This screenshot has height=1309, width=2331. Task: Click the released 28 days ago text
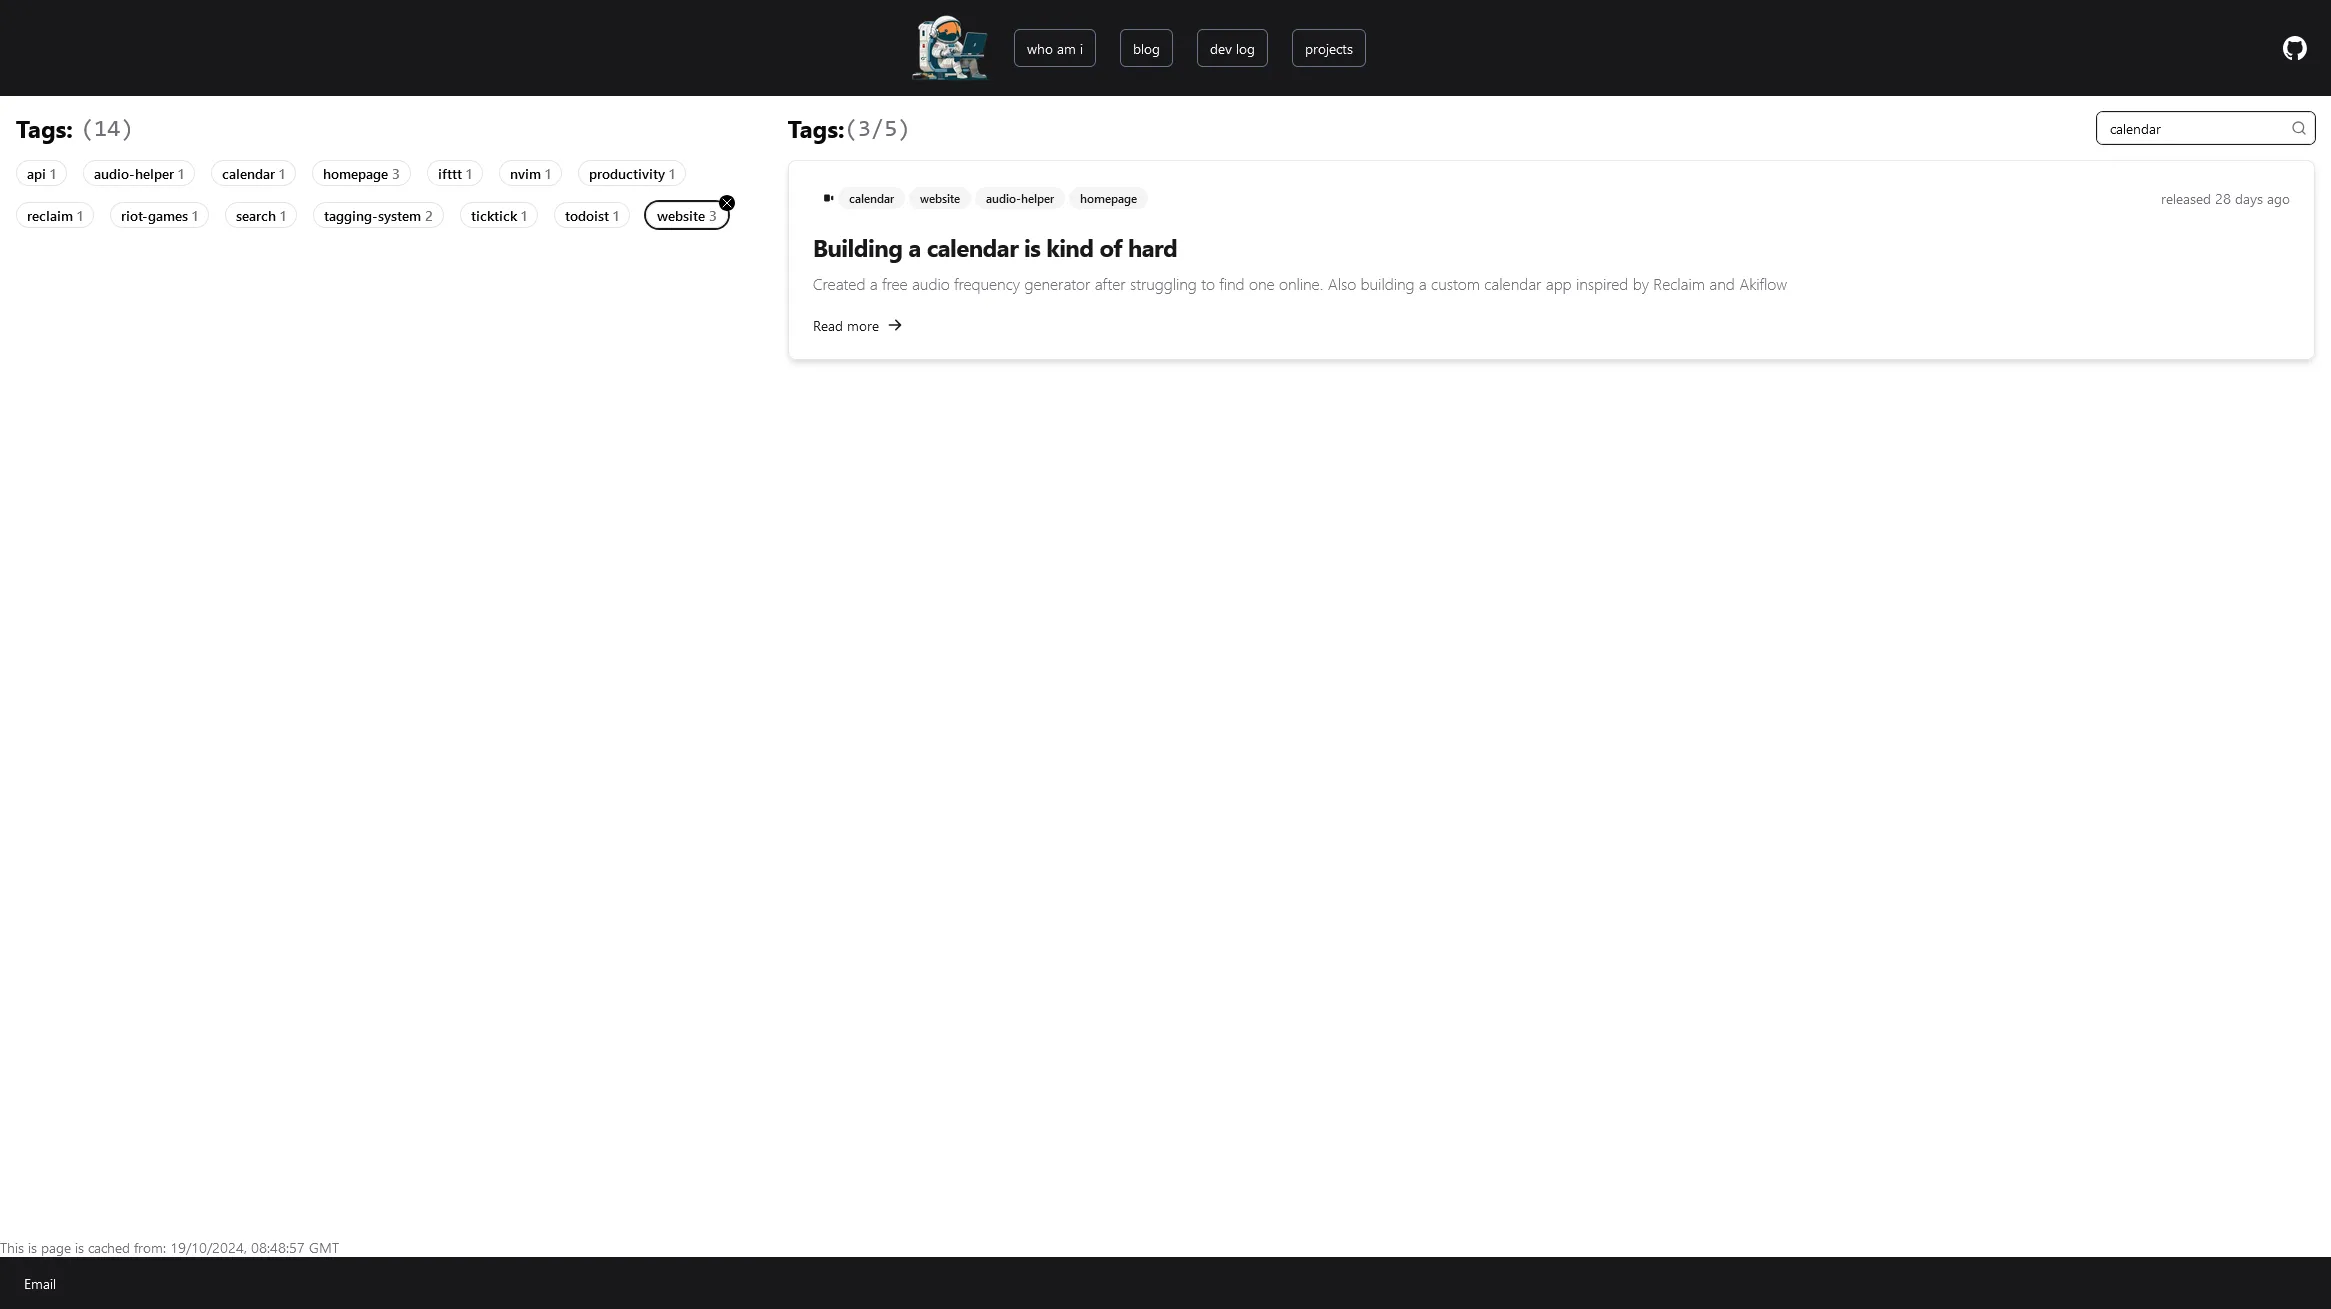point(2224,199)
